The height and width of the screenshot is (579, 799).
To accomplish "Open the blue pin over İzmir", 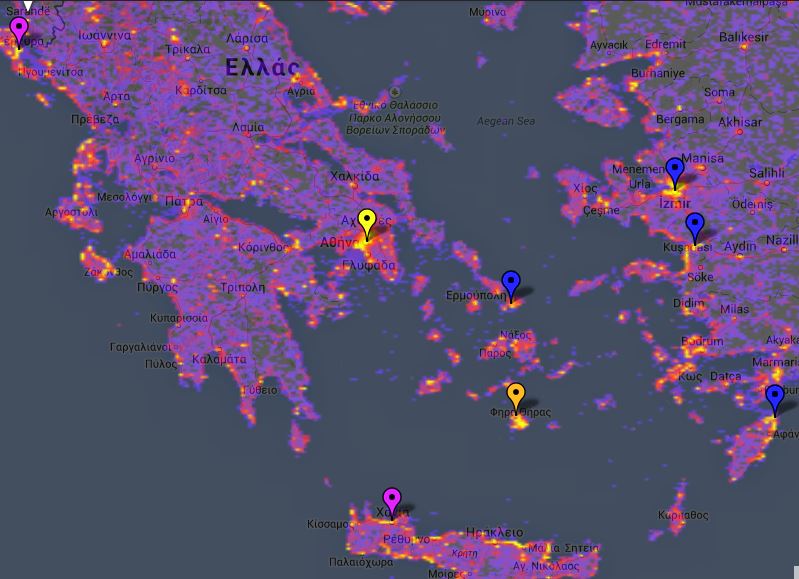I will (x=675, y=170).
